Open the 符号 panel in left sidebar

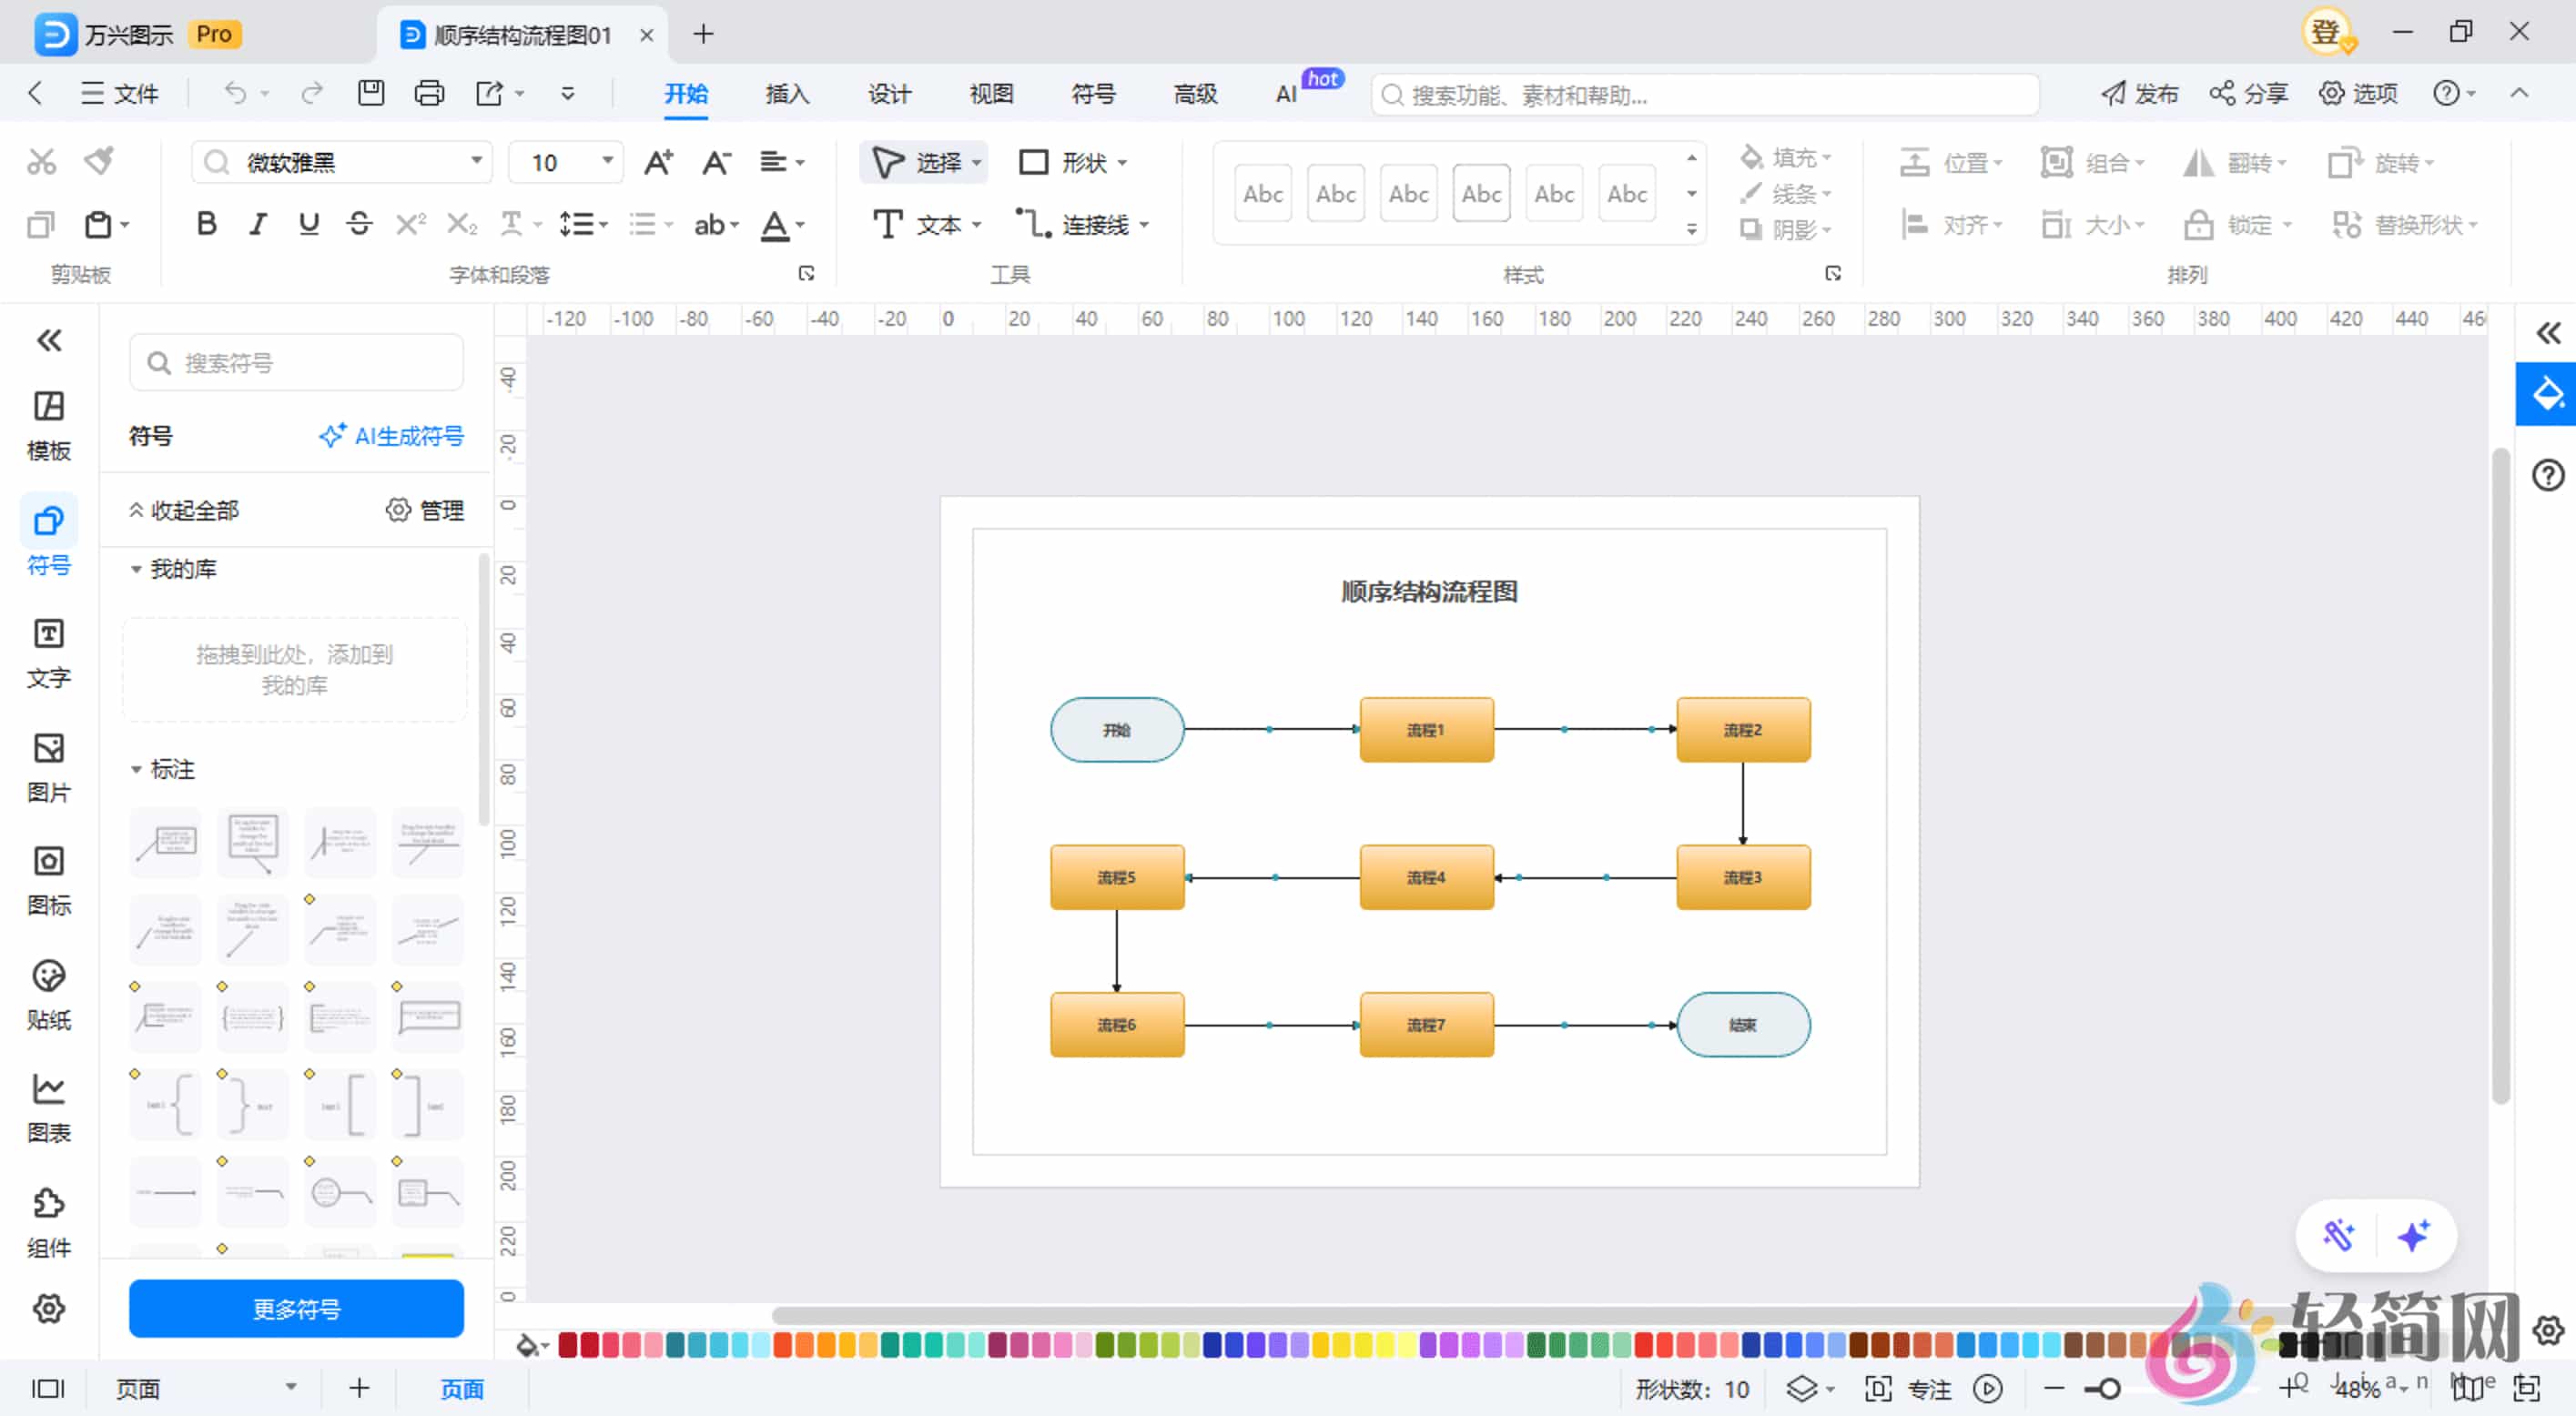tap(47, 535)
